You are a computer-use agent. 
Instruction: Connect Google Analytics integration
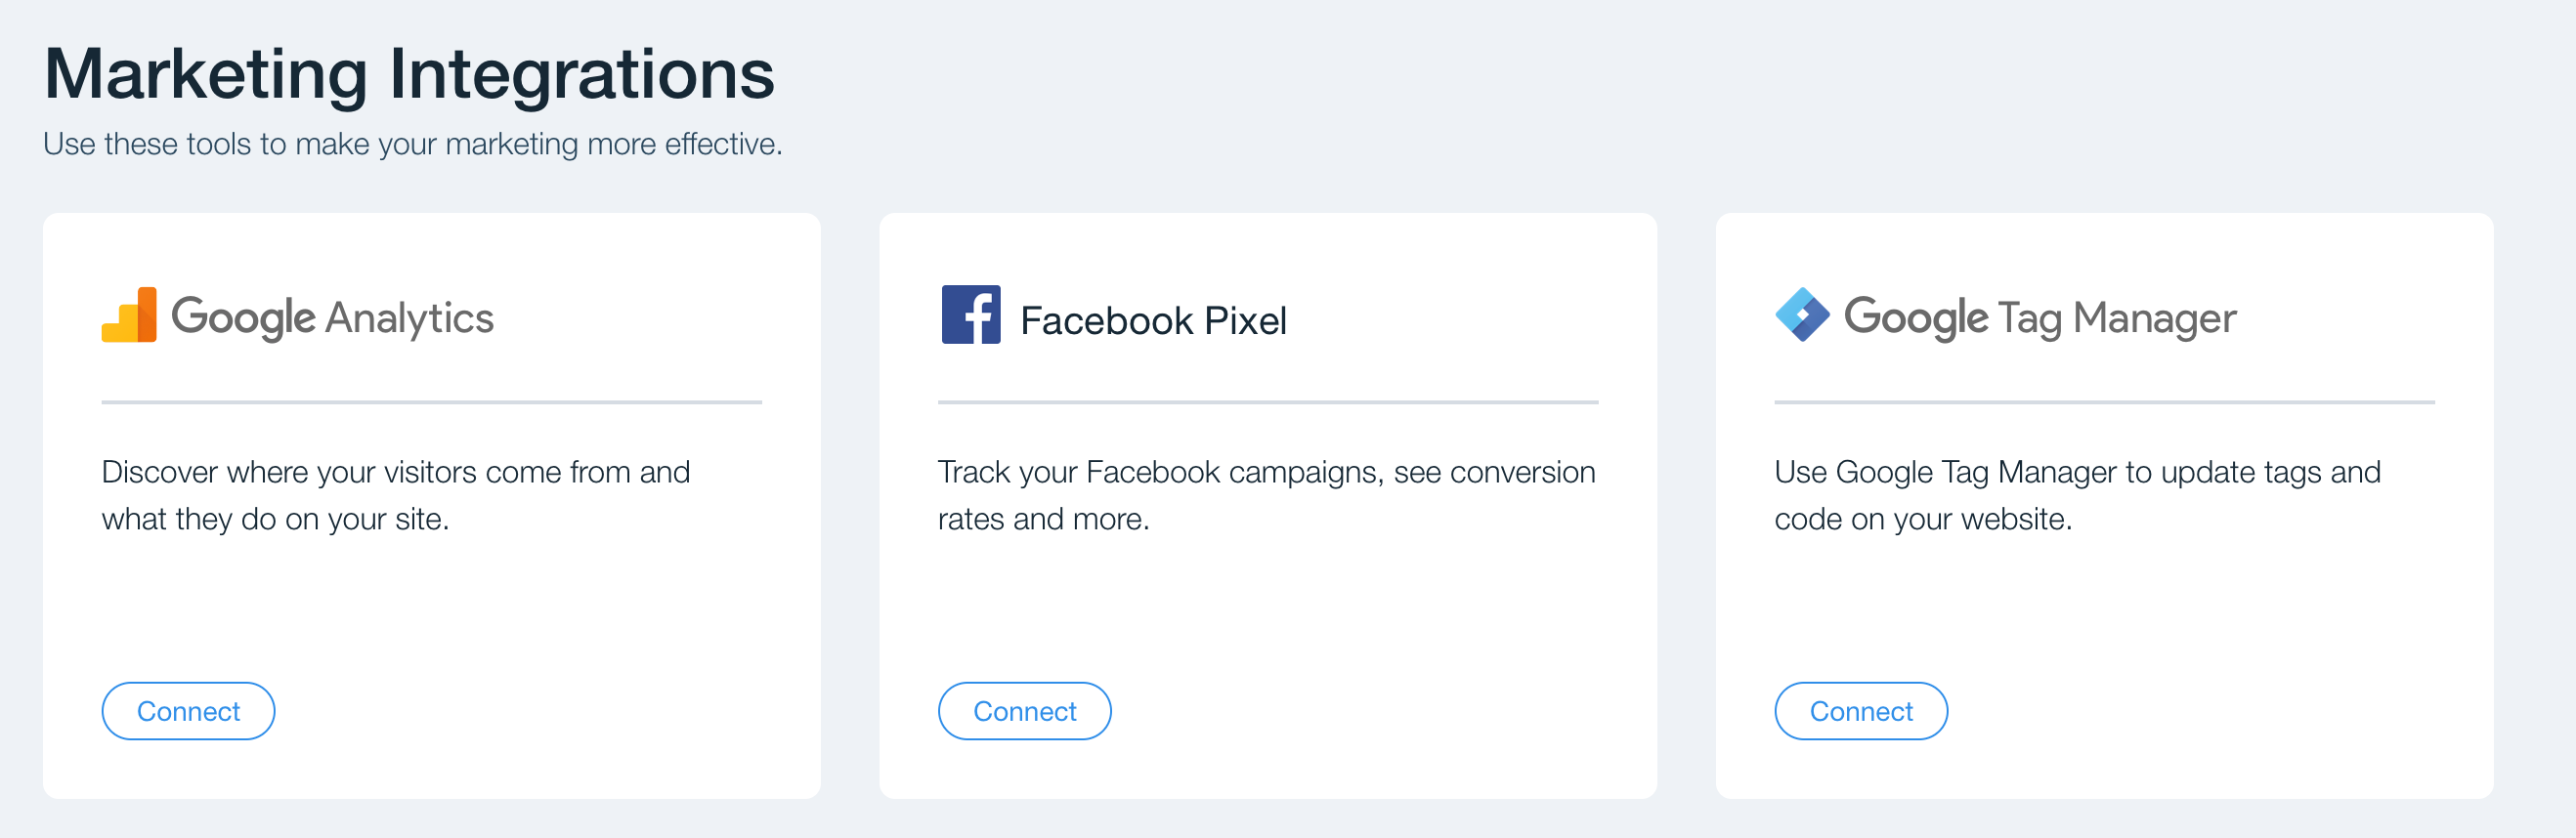pos(188,711)
